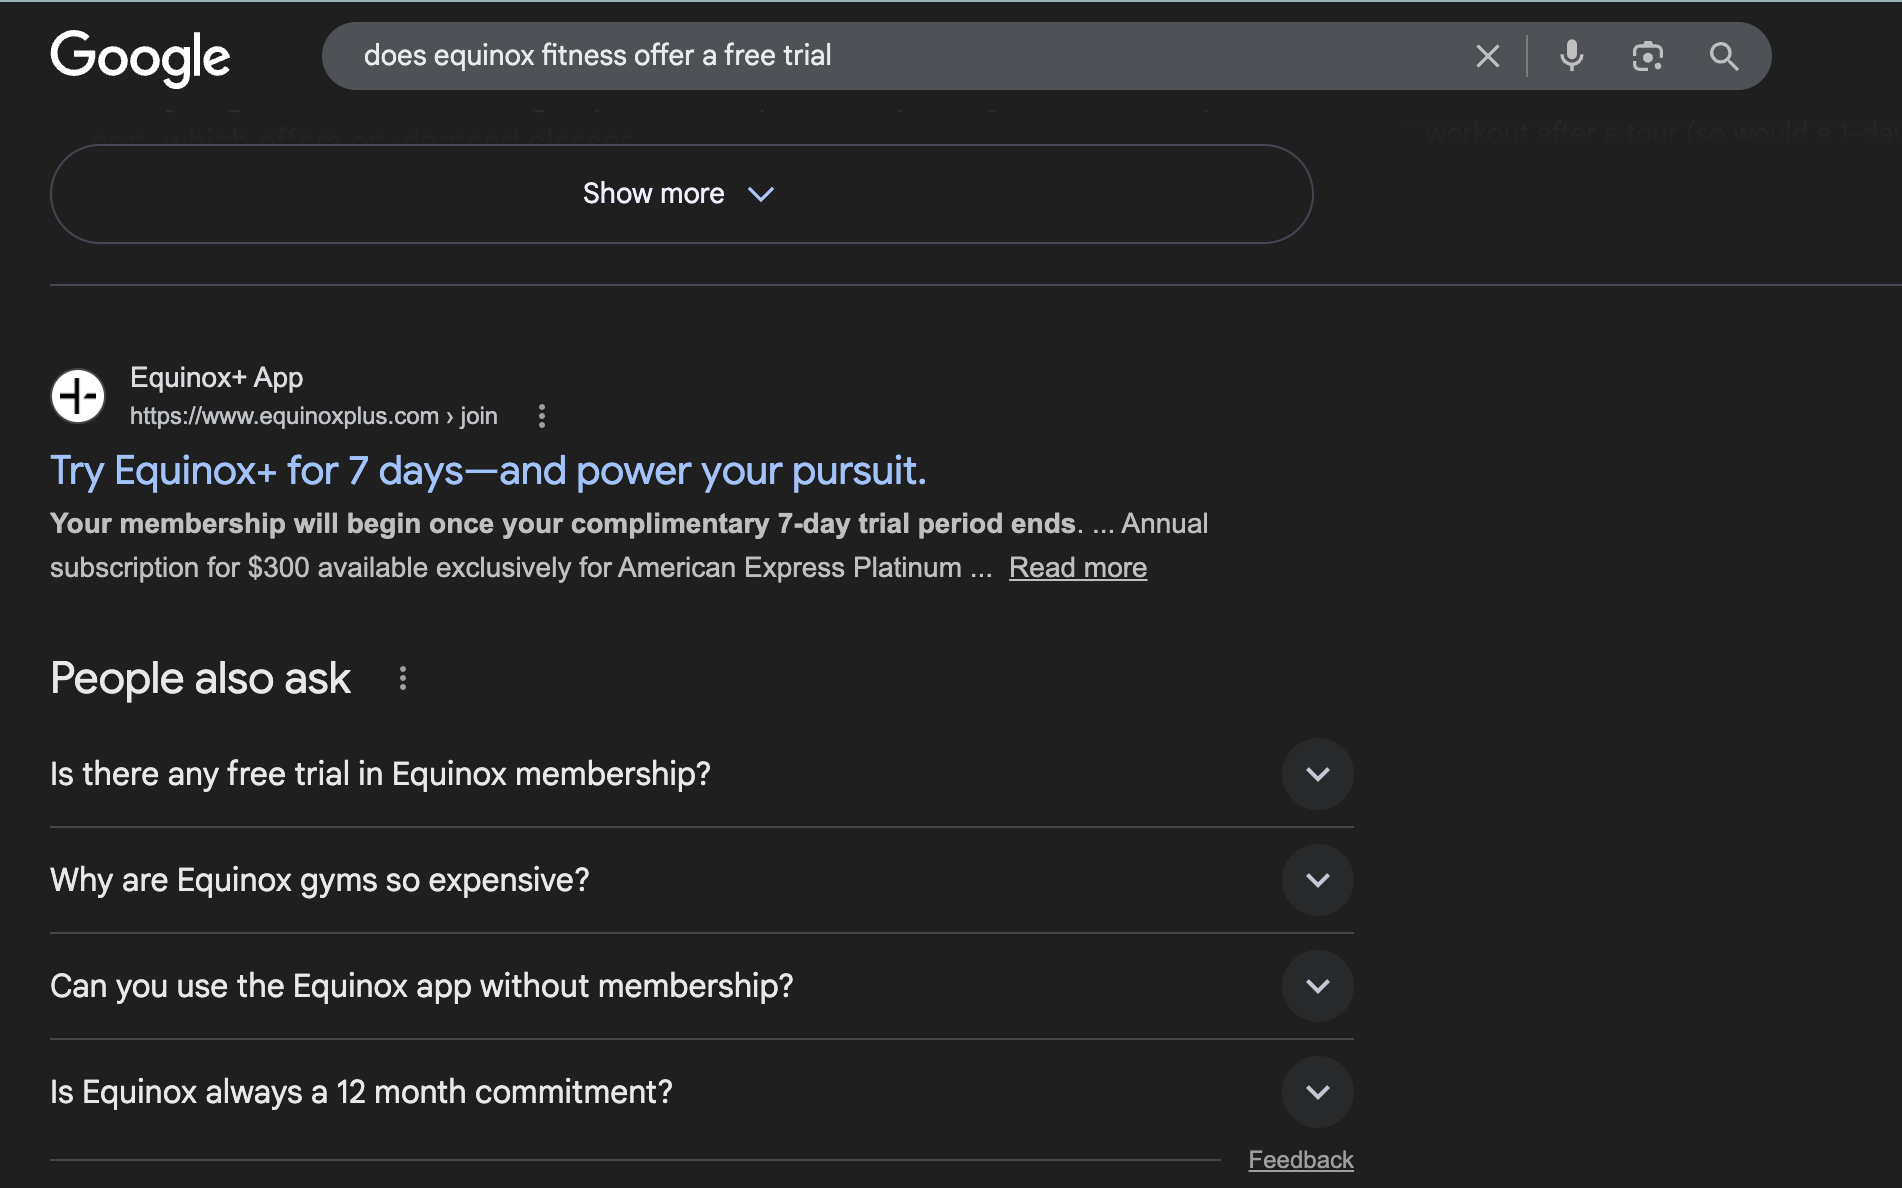The image size is (1902, 1188).
Task: Open search by image camera icon
Action: tap(1647, 56)
